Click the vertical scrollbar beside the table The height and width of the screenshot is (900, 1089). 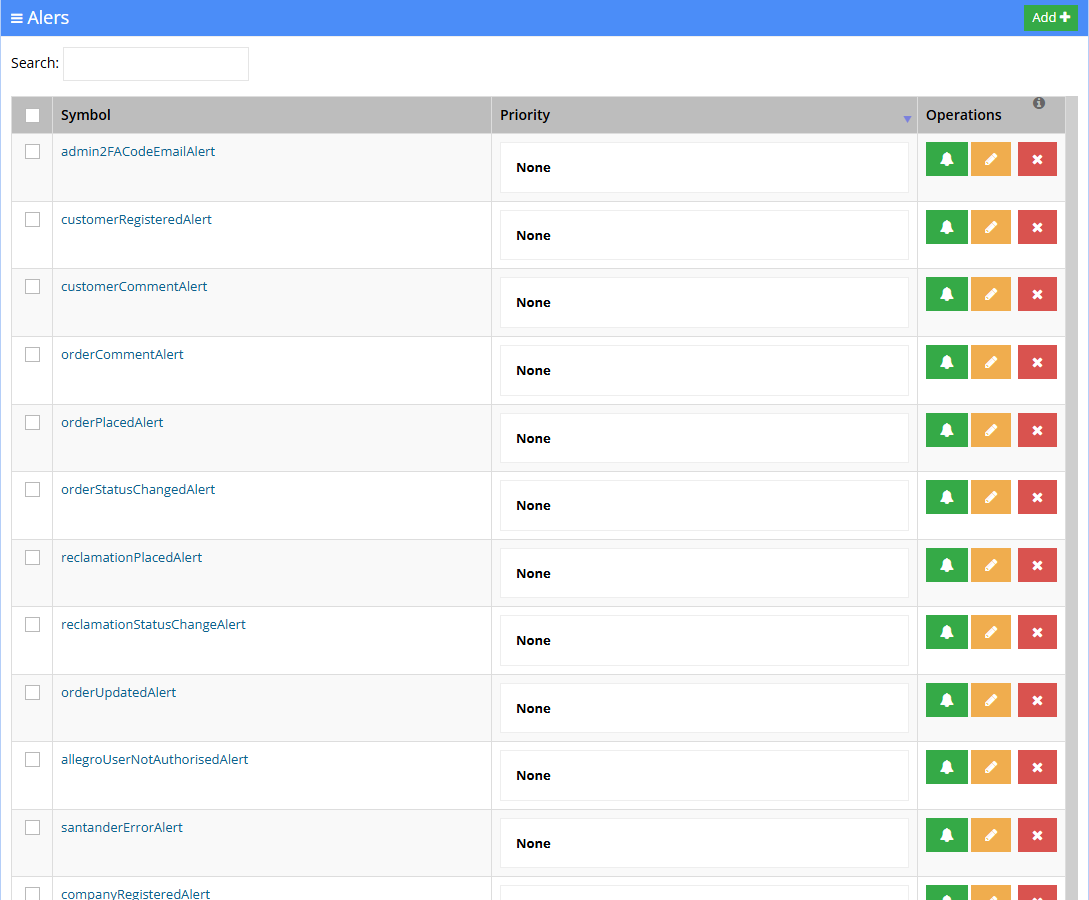click(x=1072, y=498)
